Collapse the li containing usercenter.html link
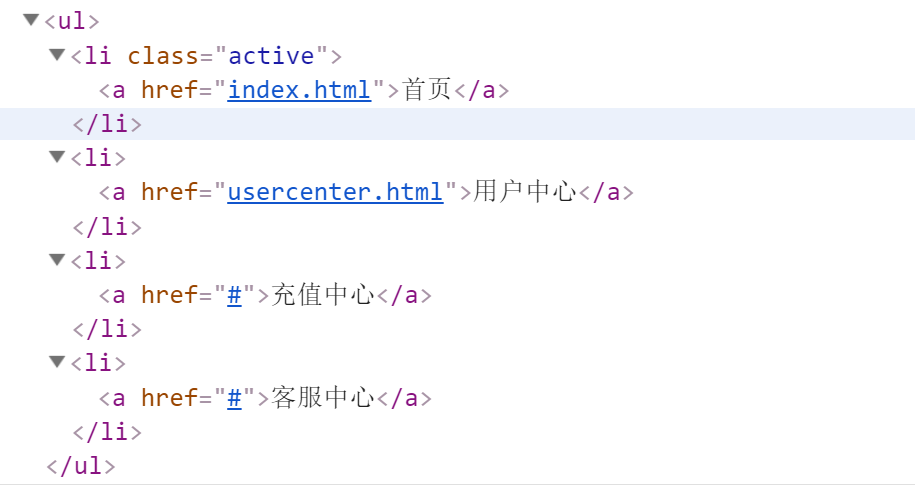The image size is (915, 485). point(57,156)
